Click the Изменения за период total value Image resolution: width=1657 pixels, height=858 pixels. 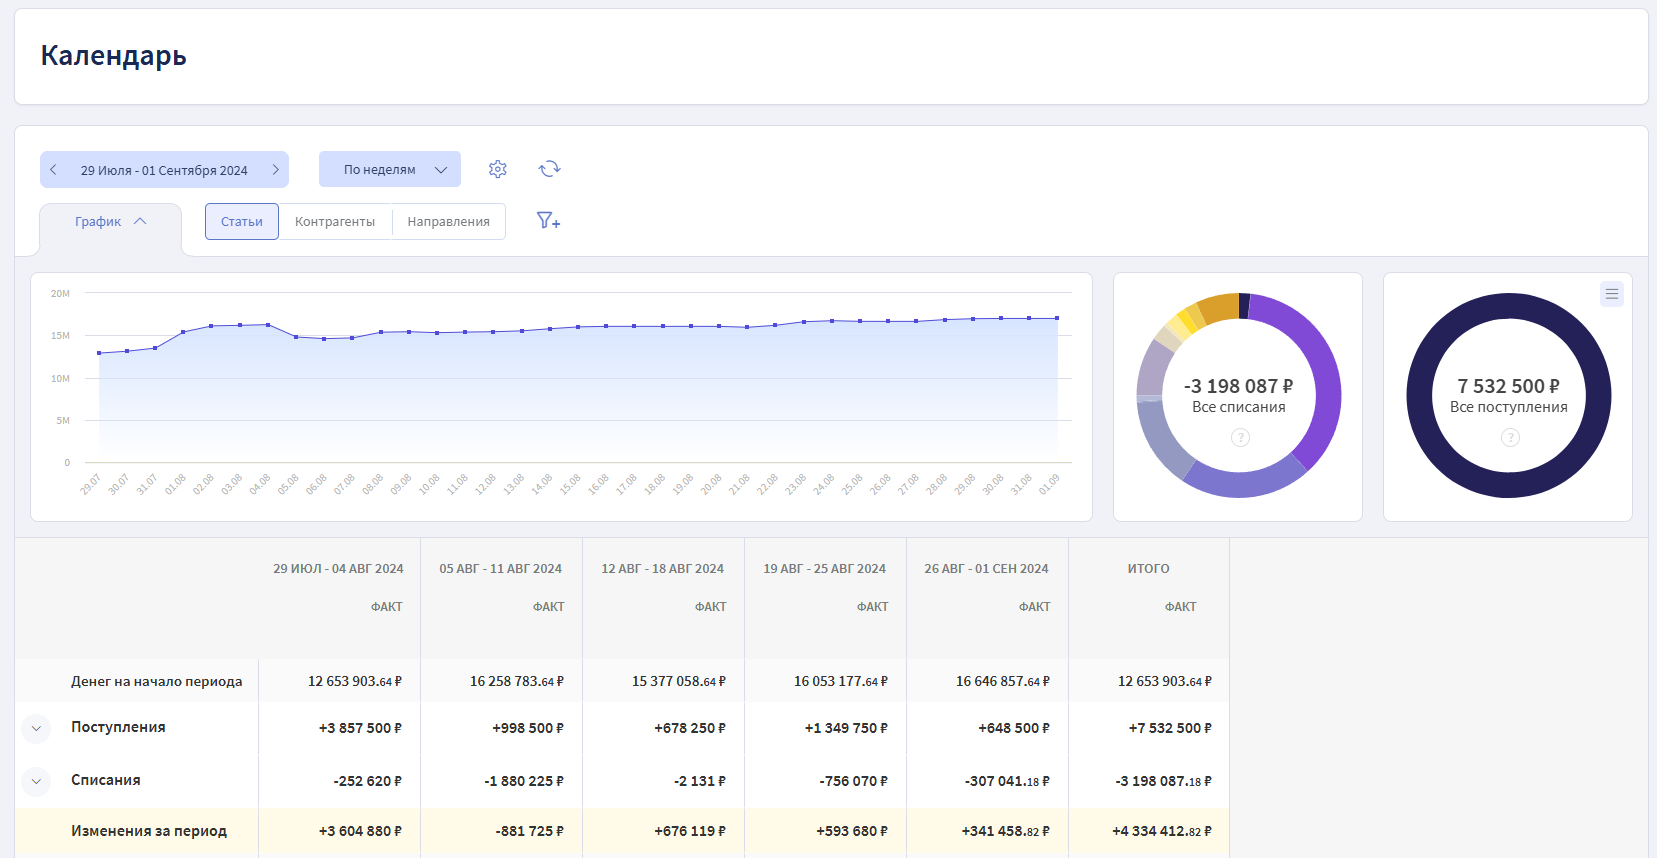pyautogui.click(x=1161, y=831)
